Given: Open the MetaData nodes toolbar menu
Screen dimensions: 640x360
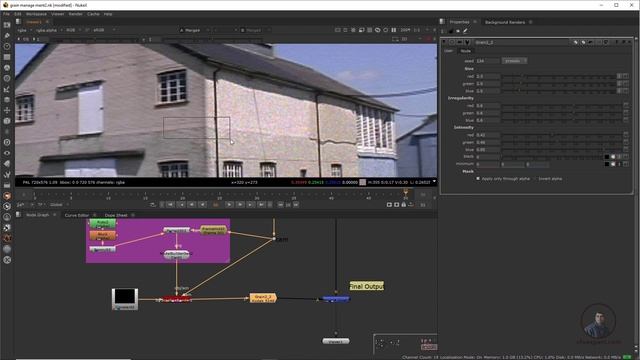Looking at the screenshot, I should pyautogui.click(x=7, y=164).
